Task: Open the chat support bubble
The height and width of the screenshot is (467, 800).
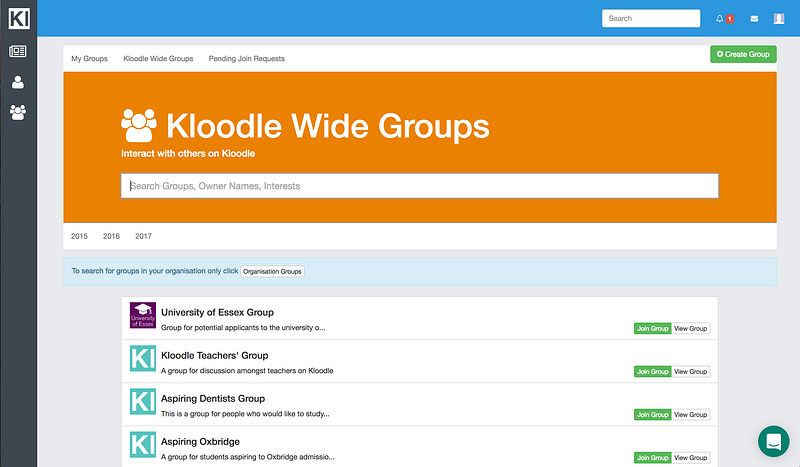Action: (x=773, y=441)
